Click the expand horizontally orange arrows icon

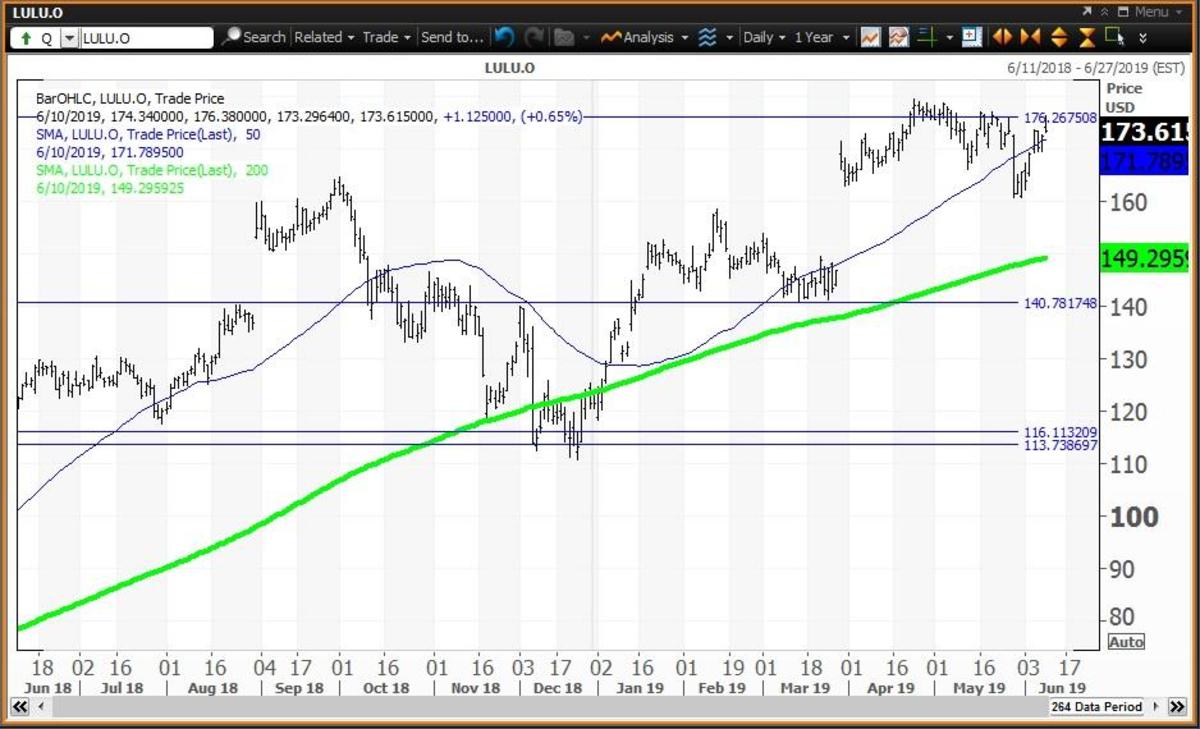pyautogui.click(x=1002, y=37)
